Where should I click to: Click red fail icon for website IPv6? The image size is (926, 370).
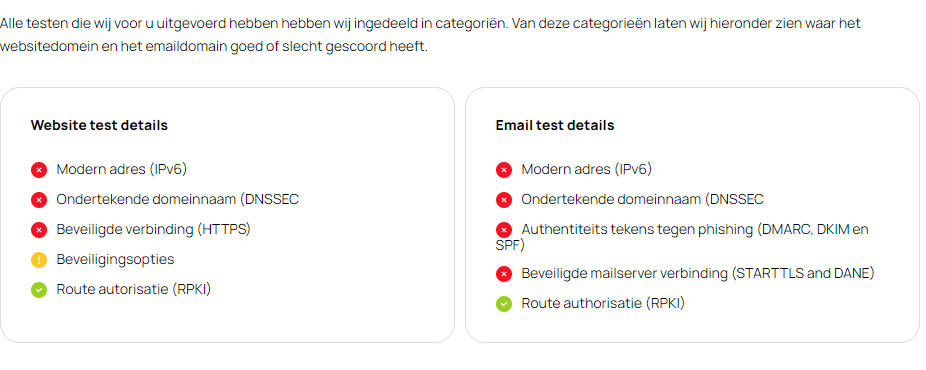39,171
